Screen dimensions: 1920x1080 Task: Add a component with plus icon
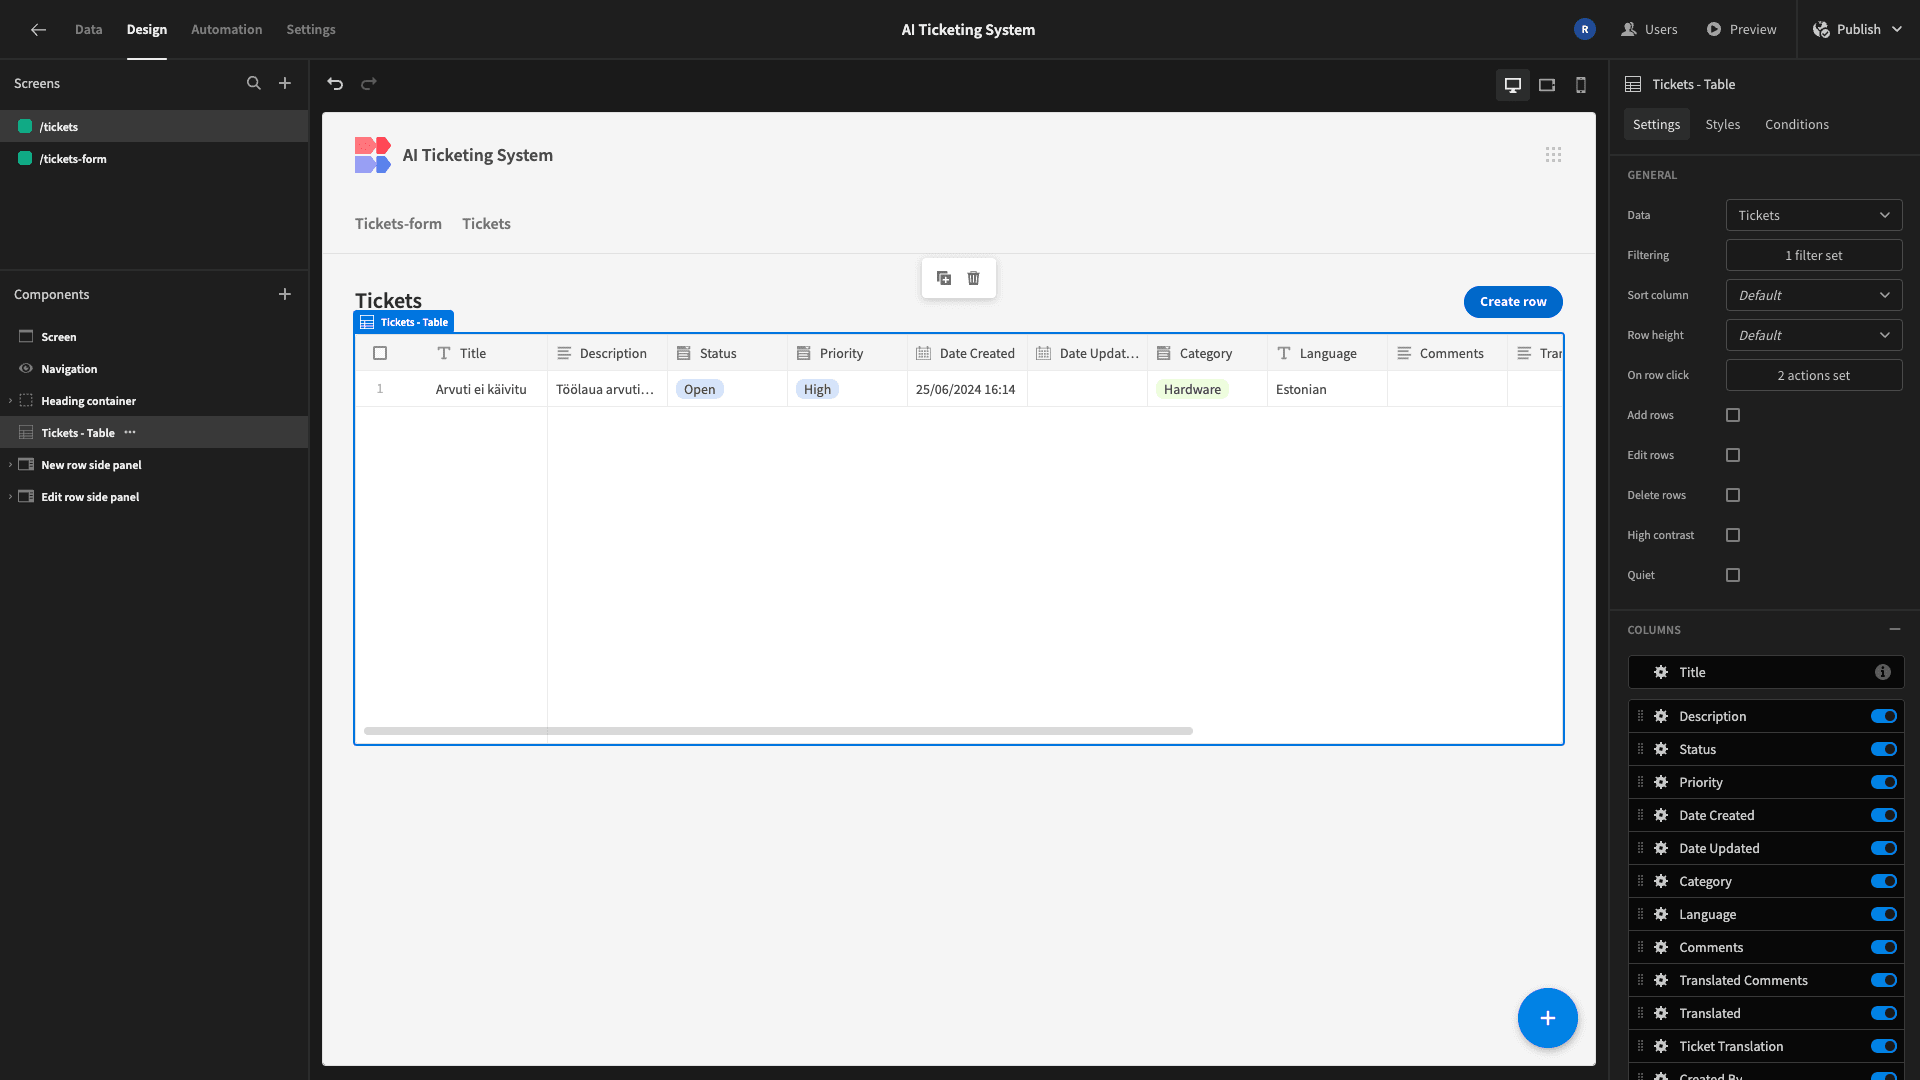coord(285,294)
